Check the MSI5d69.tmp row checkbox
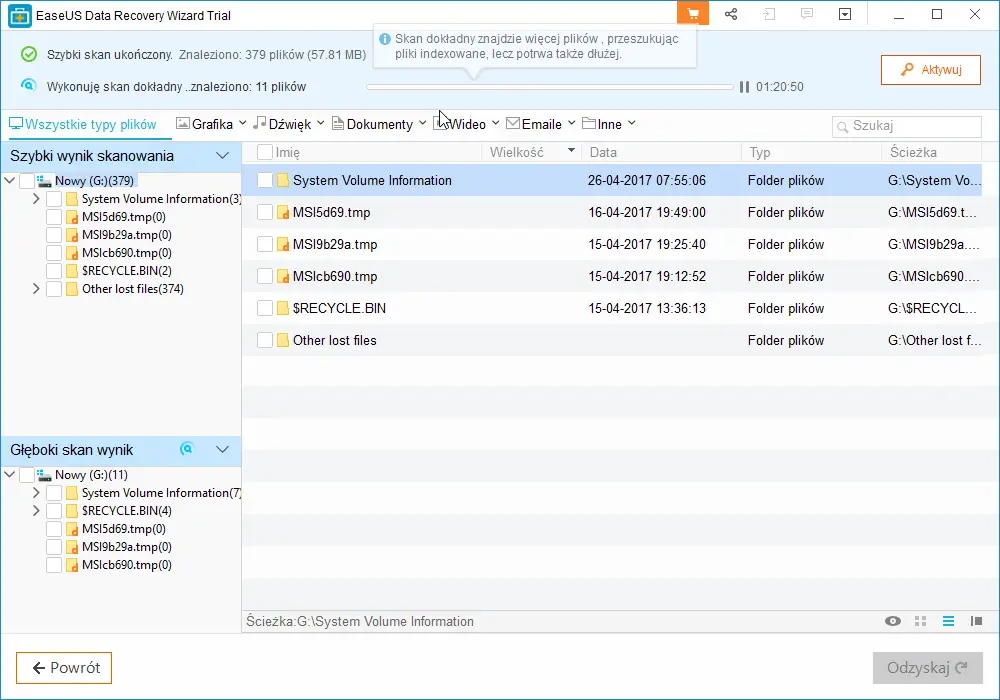Image resolution: width=1000 pixels, height=700 pixels. tap(265, 212)
